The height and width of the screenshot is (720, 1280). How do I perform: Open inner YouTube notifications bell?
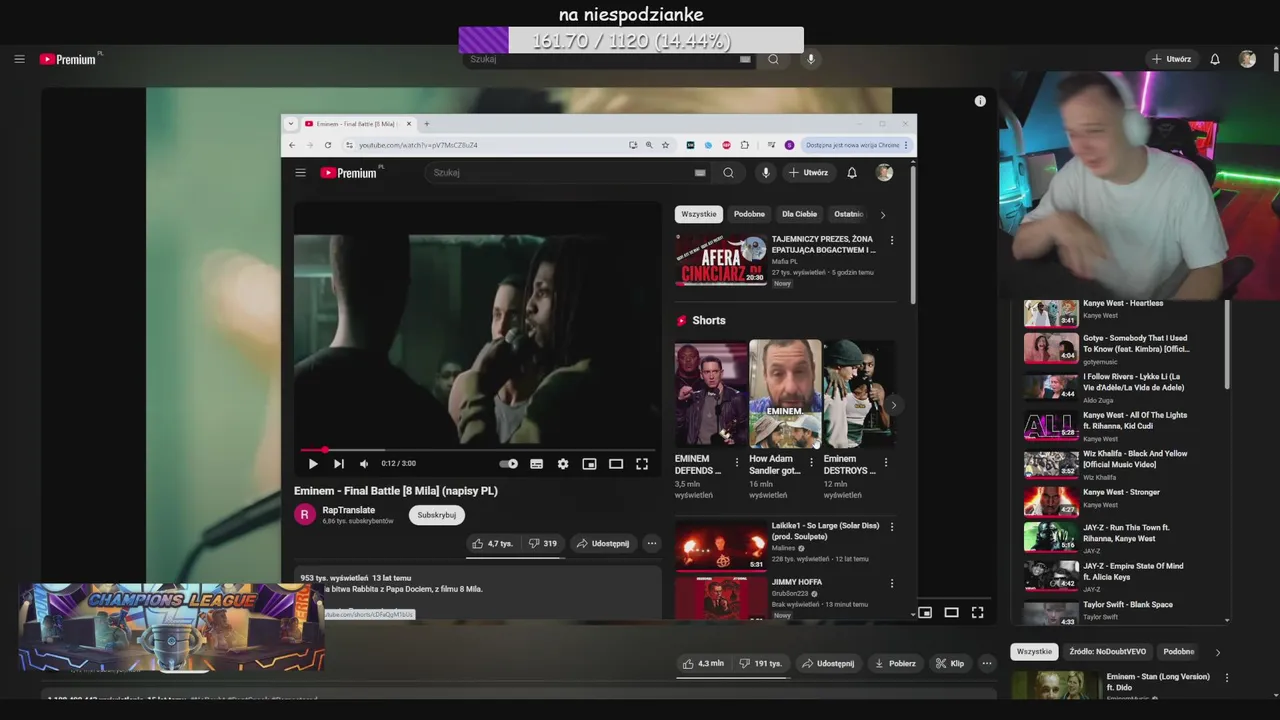[x=852, y=173]
